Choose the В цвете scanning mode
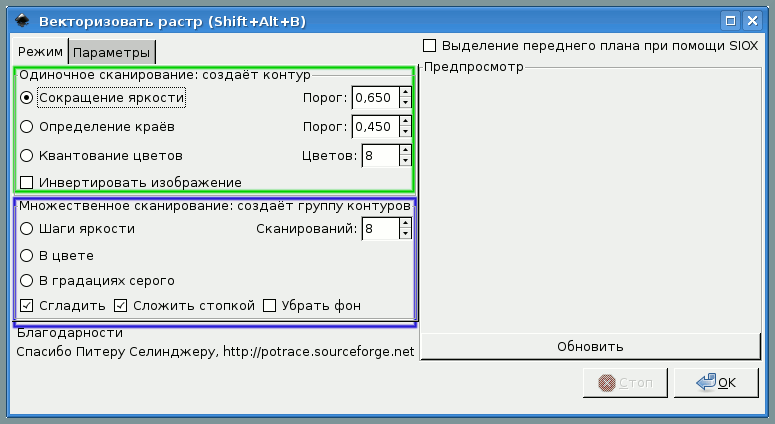The image size is (775, 424). point(27,255)
